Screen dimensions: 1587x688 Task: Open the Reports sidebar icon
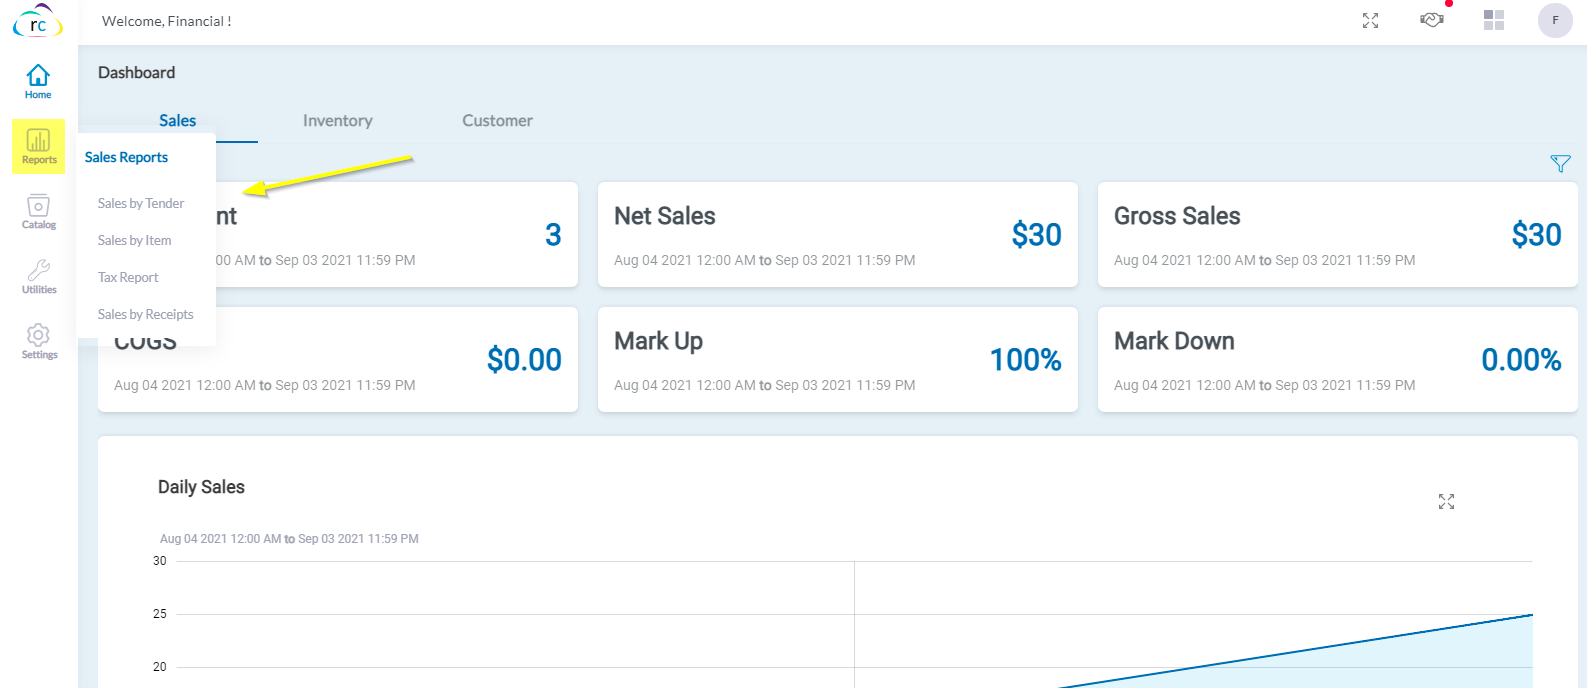point(39,146)
